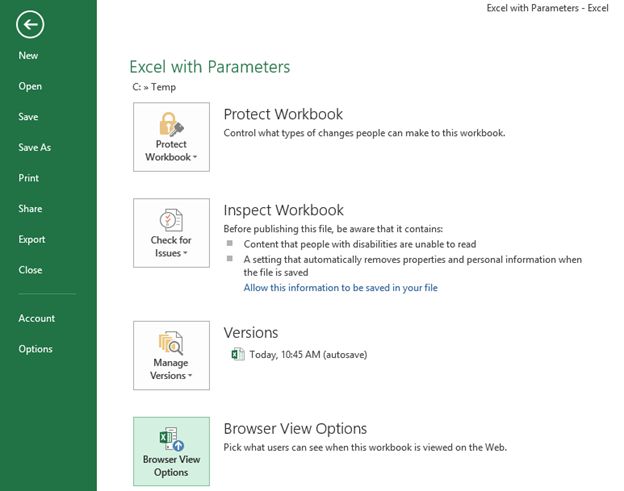
Task: Select Open in the backstage menu
Action: [30, 86]
